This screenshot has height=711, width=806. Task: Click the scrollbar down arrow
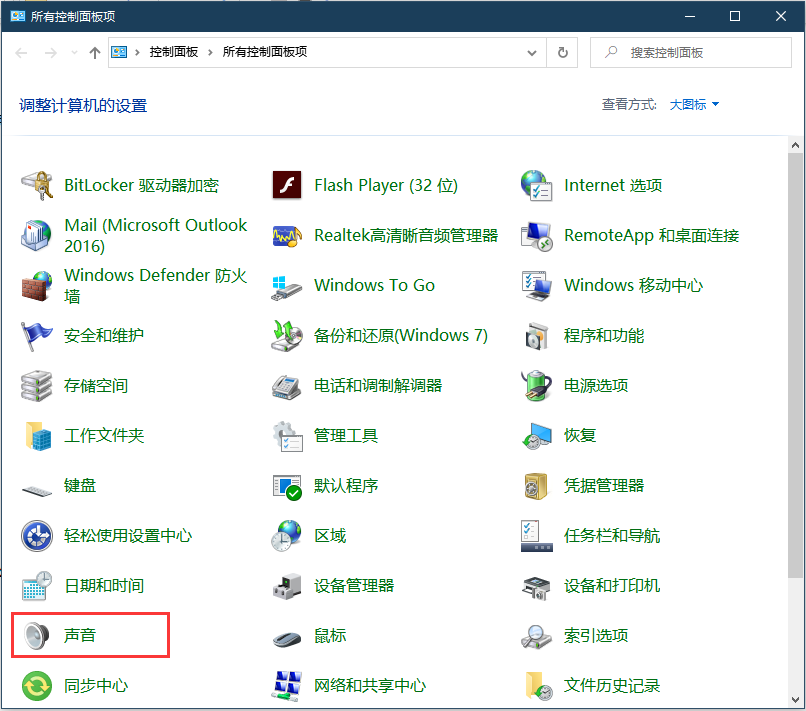click(x=795, y=700)
